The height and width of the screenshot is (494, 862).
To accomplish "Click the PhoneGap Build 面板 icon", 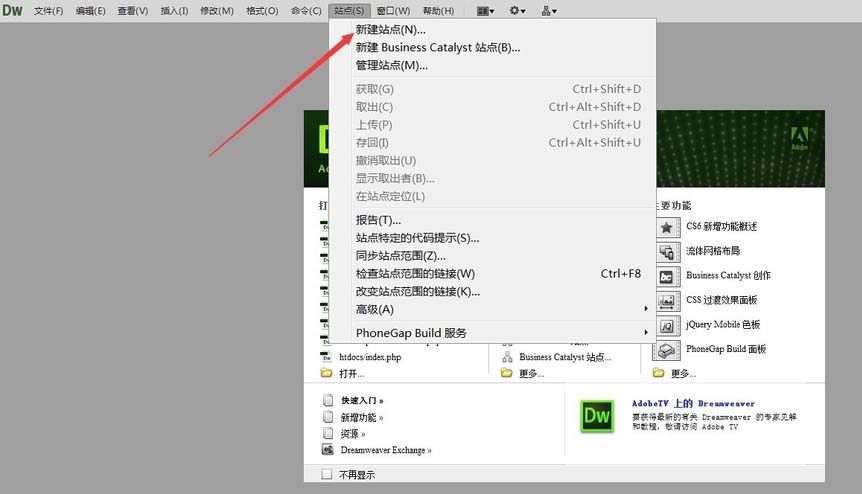I will (666, 350).
